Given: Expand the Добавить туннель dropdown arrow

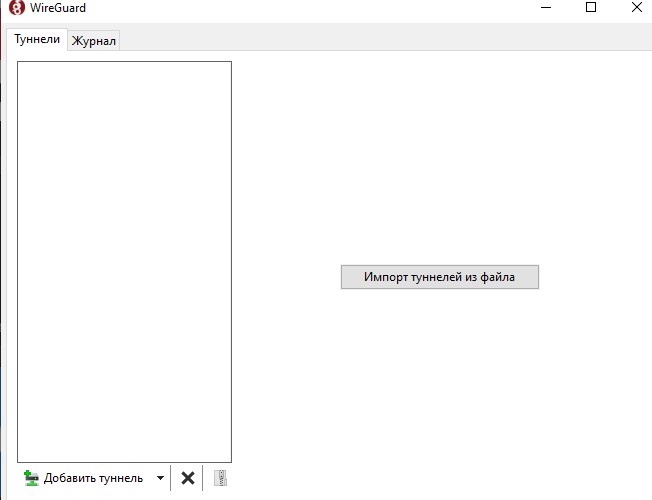Looking at the screenshot, I should [x=160, y=478].
